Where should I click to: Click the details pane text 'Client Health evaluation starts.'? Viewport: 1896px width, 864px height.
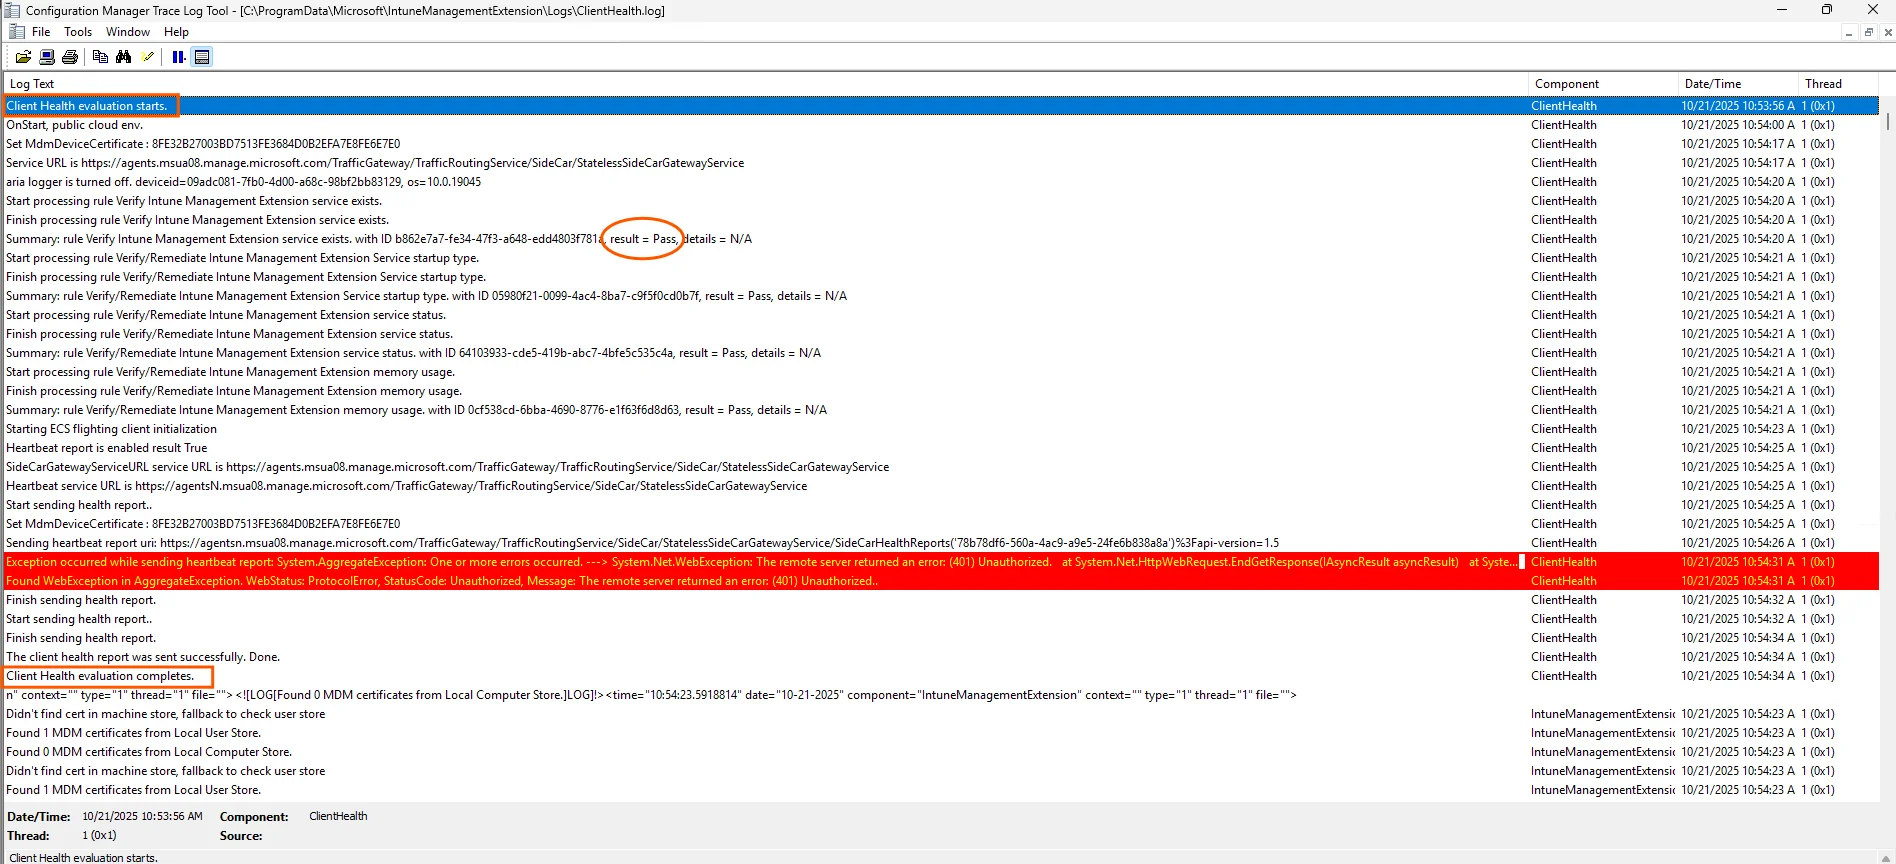(x=84, y=857)
